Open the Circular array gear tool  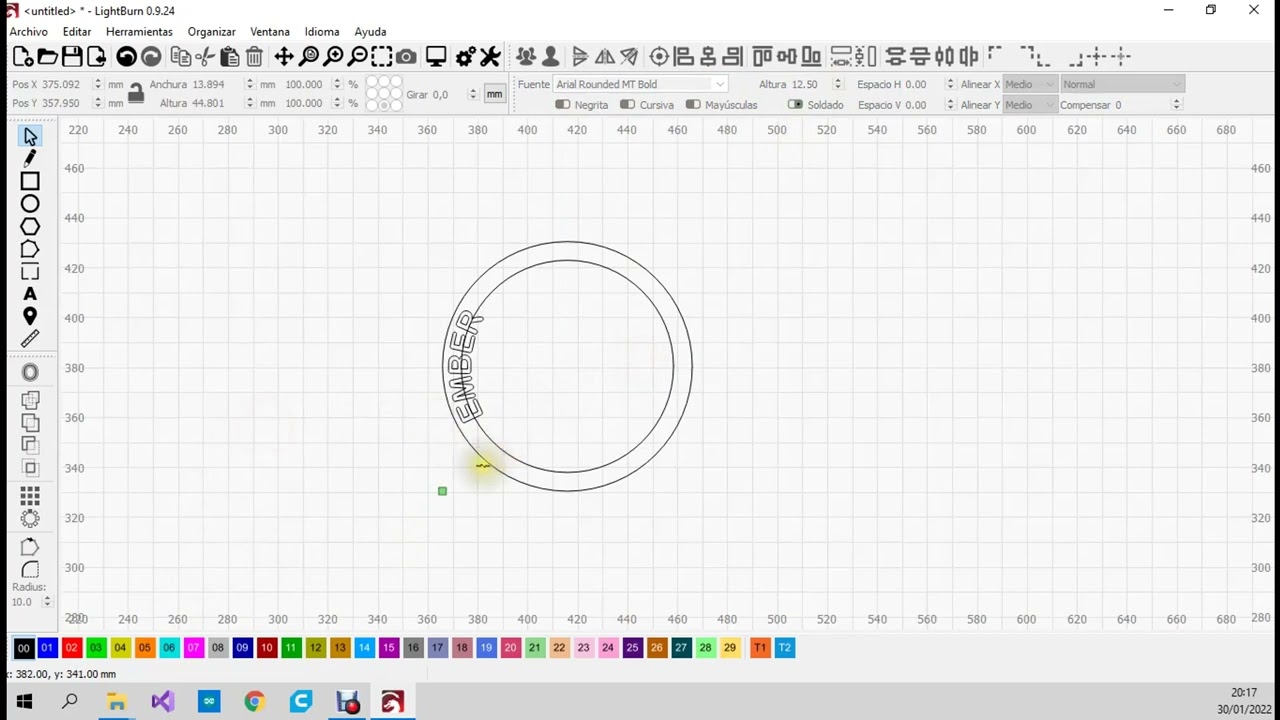(30, 519)
